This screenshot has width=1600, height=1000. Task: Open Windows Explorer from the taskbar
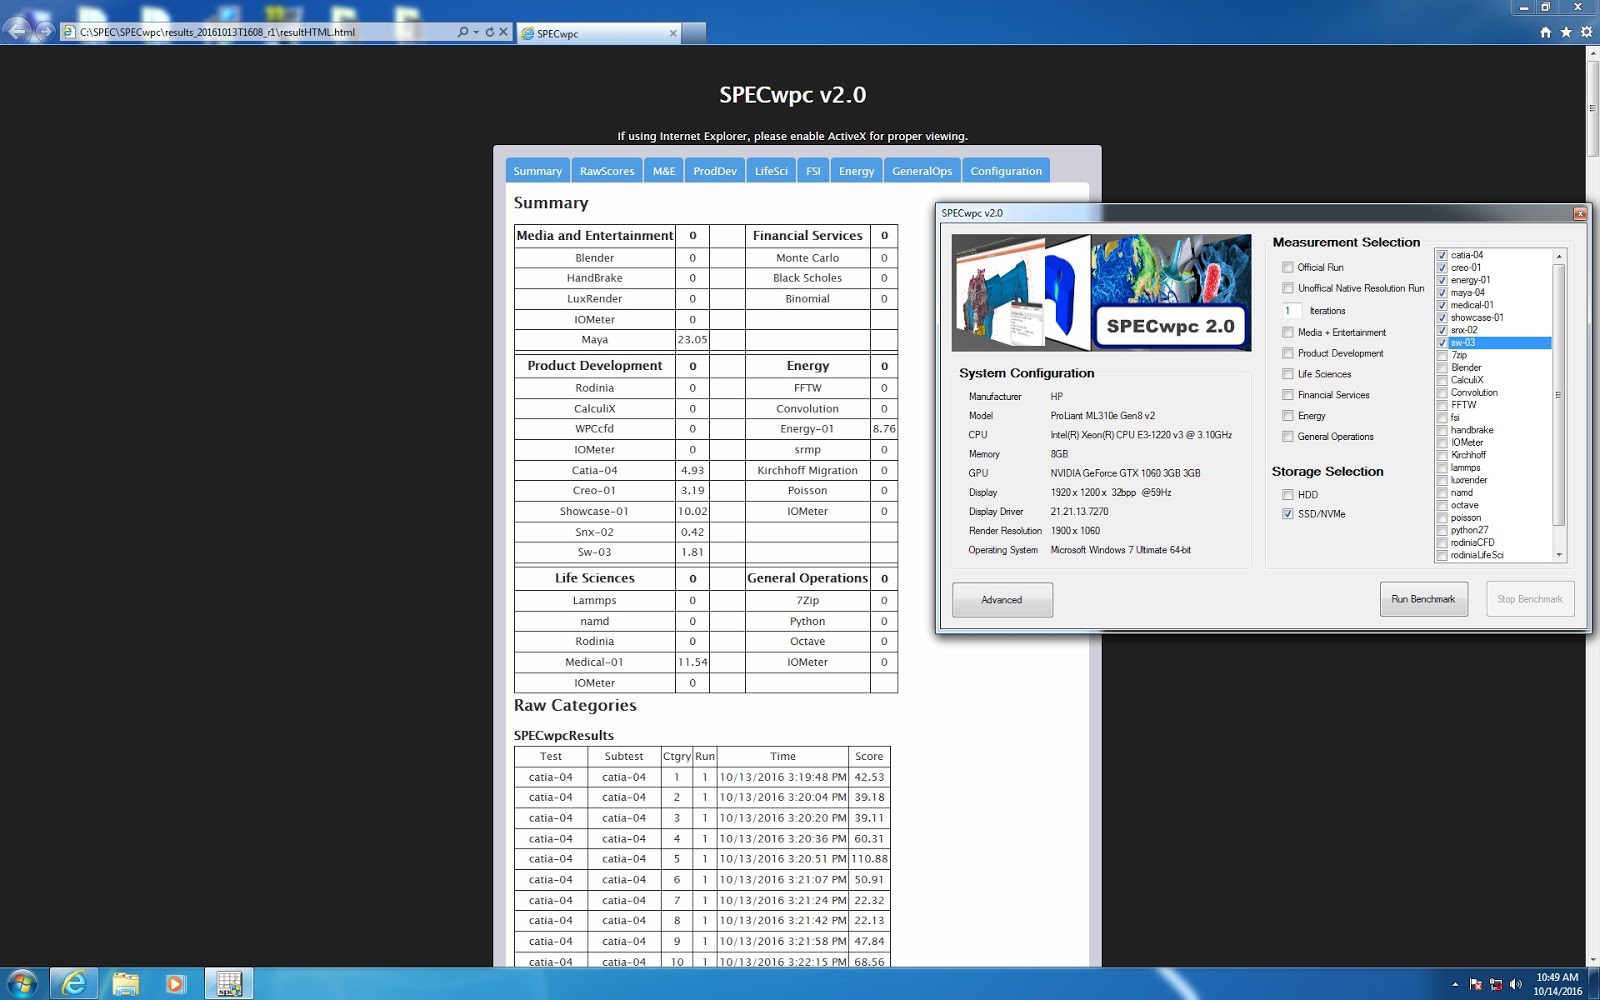point(126,984)
